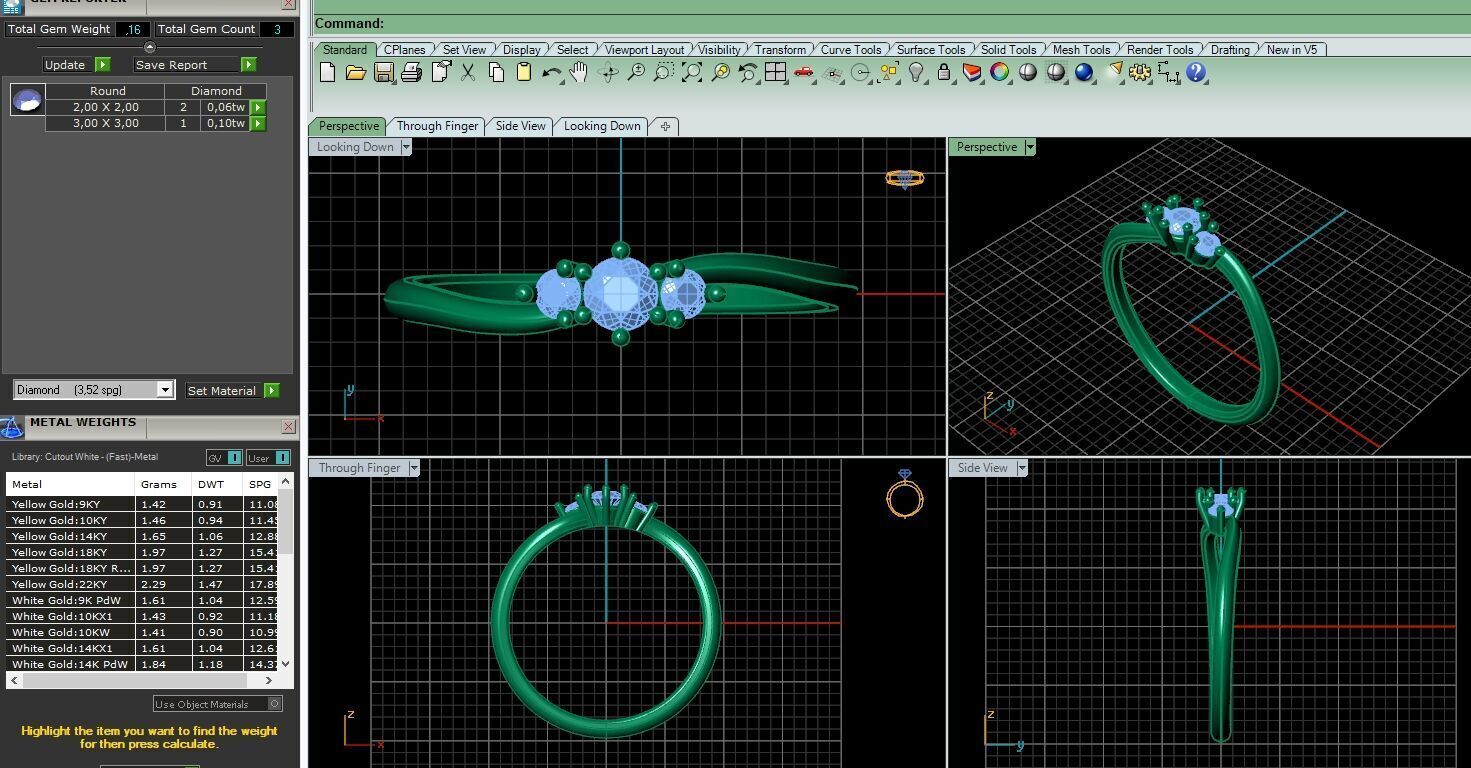Viewport: 1471px width, 768px height.
Task: Click green arrow for 2,00 X 2,00 gems
Action: [258, 107]
